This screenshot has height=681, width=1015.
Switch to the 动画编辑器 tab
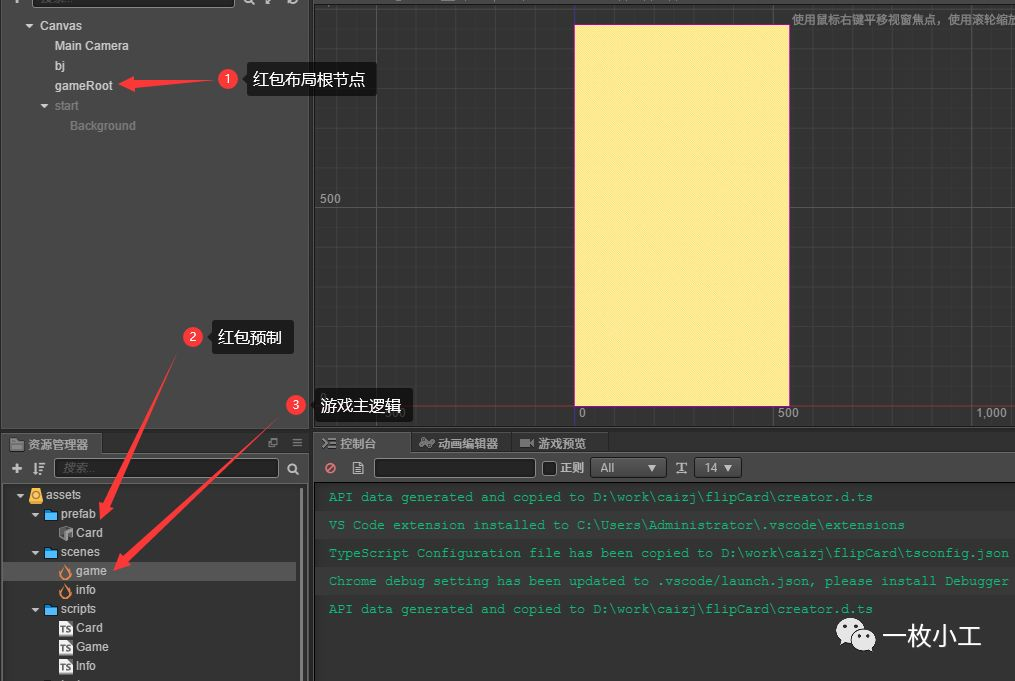coord(459,443)
